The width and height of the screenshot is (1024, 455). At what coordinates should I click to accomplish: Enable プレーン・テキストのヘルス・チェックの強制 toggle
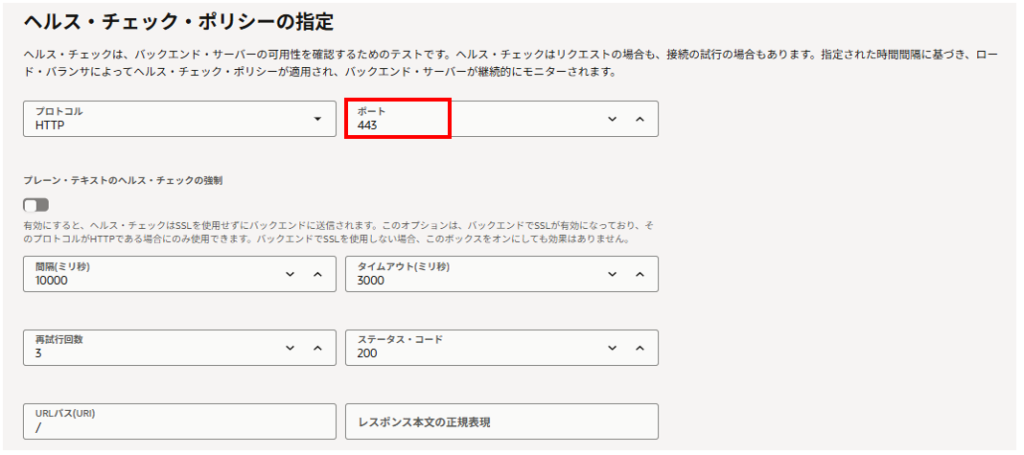point(36,205)
